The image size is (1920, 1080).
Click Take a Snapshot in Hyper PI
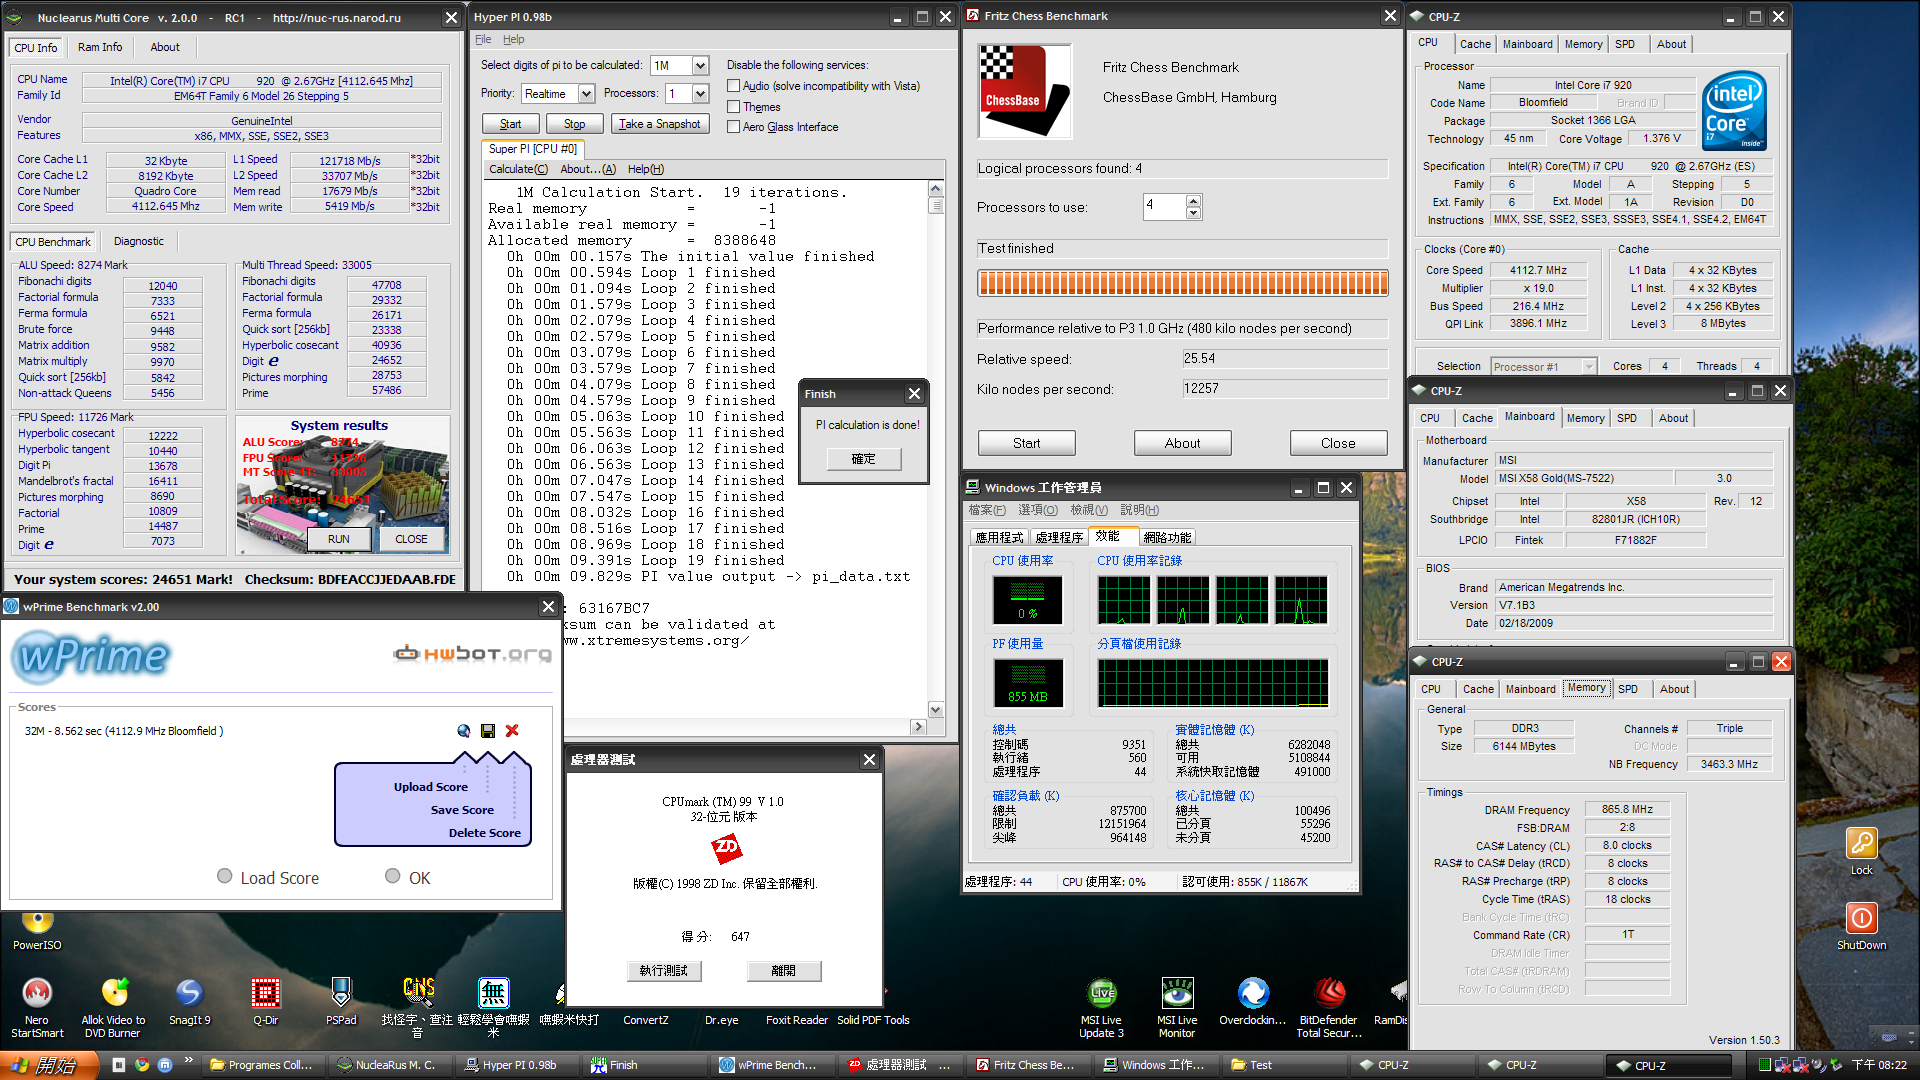[x=659, y=124]
